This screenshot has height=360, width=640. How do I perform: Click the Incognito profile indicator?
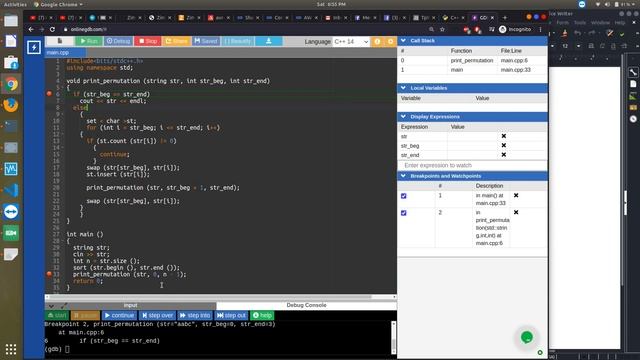click(x=515, y=29)
